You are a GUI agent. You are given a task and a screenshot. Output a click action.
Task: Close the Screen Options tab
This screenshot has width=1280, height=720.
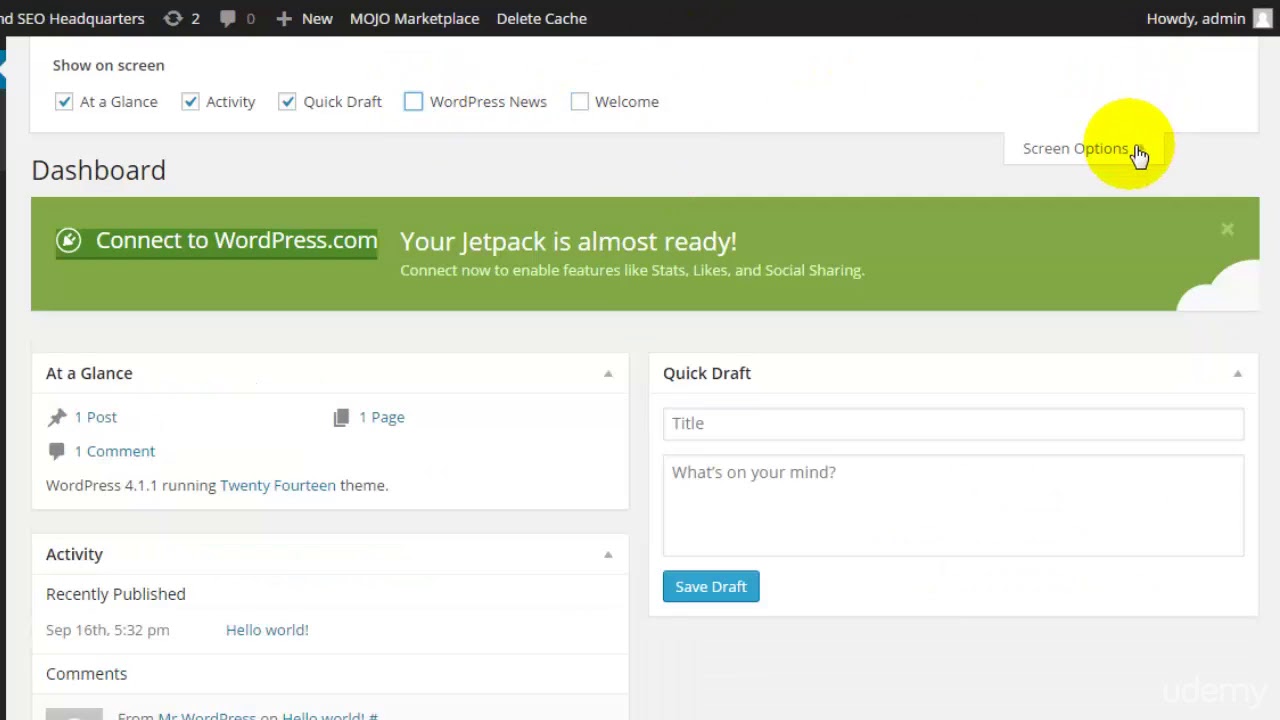tap(1084, 148)
